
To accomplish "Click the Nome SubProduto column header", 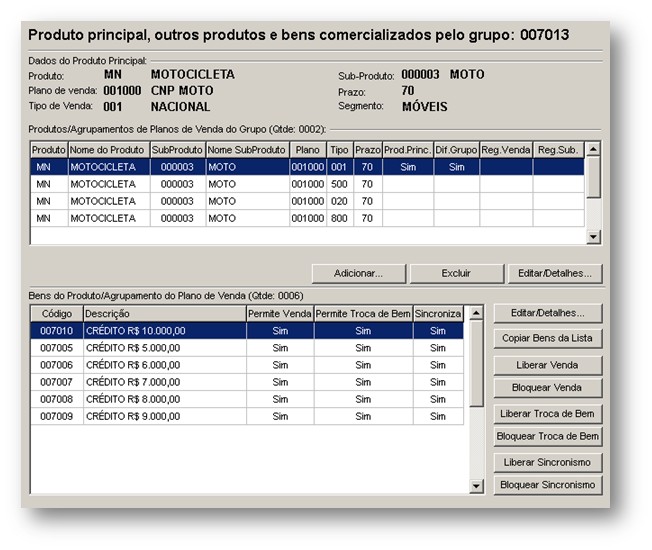I will pyautogui.click(x=247, y=150).
